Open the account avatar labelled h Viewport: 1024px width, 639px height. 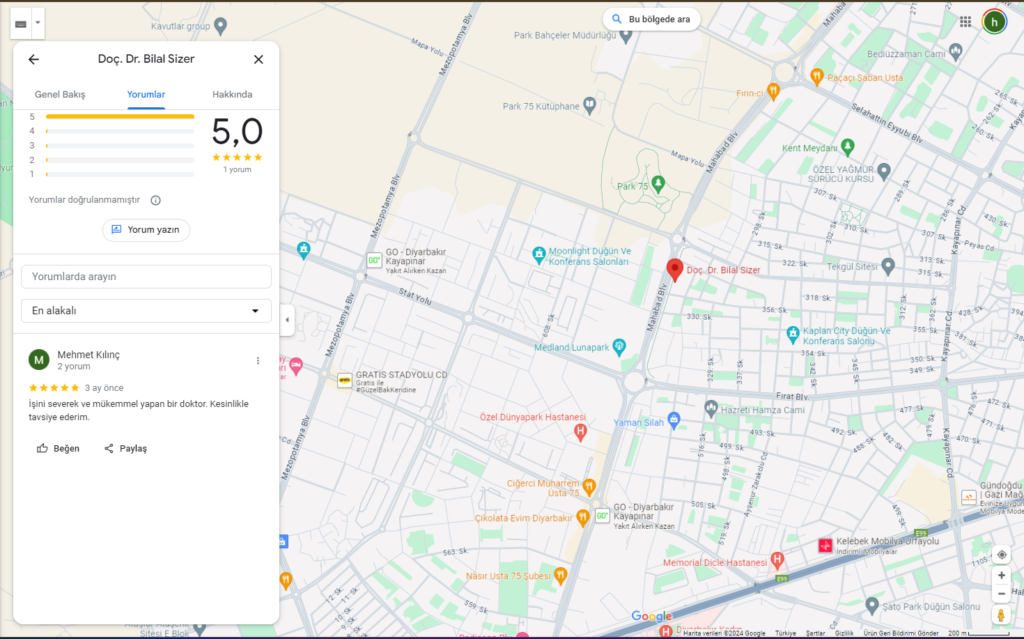pyautogui.click(x=994, y=22)
